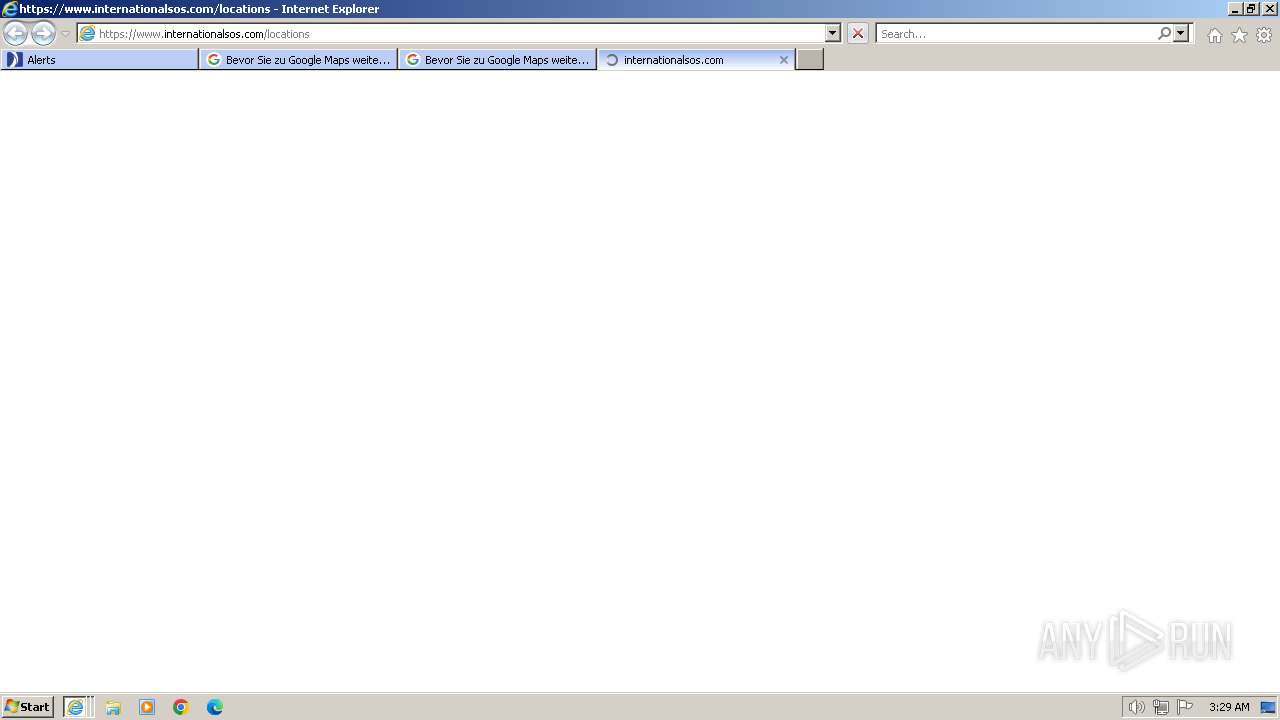Restore down the Internet Explorer window

(x=1251, y=9)
